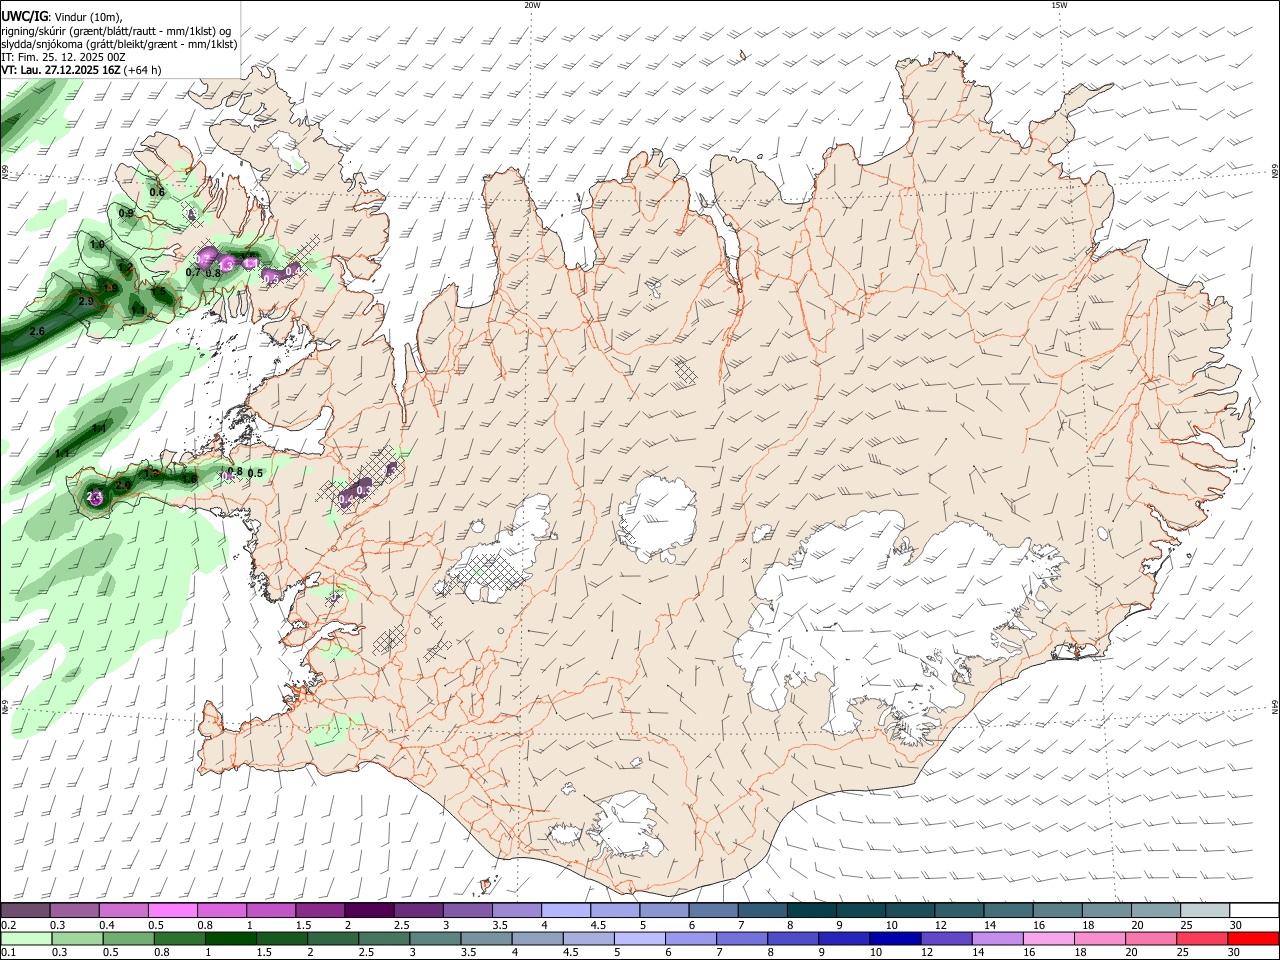Select rain legend swatch between 3 and 3.5
Screen dimensions: 1280x960
pos(435,938)
